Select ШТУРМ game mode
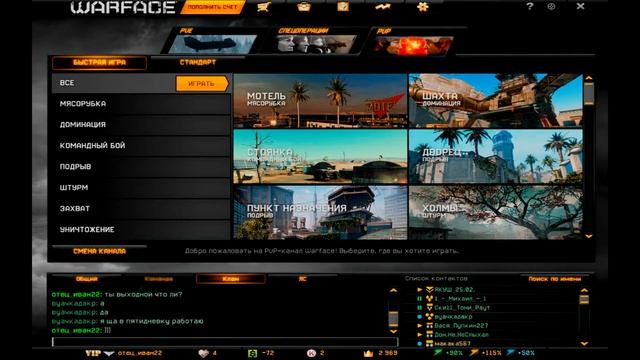Viewport: 640px width, 360px height. (141, 188)
